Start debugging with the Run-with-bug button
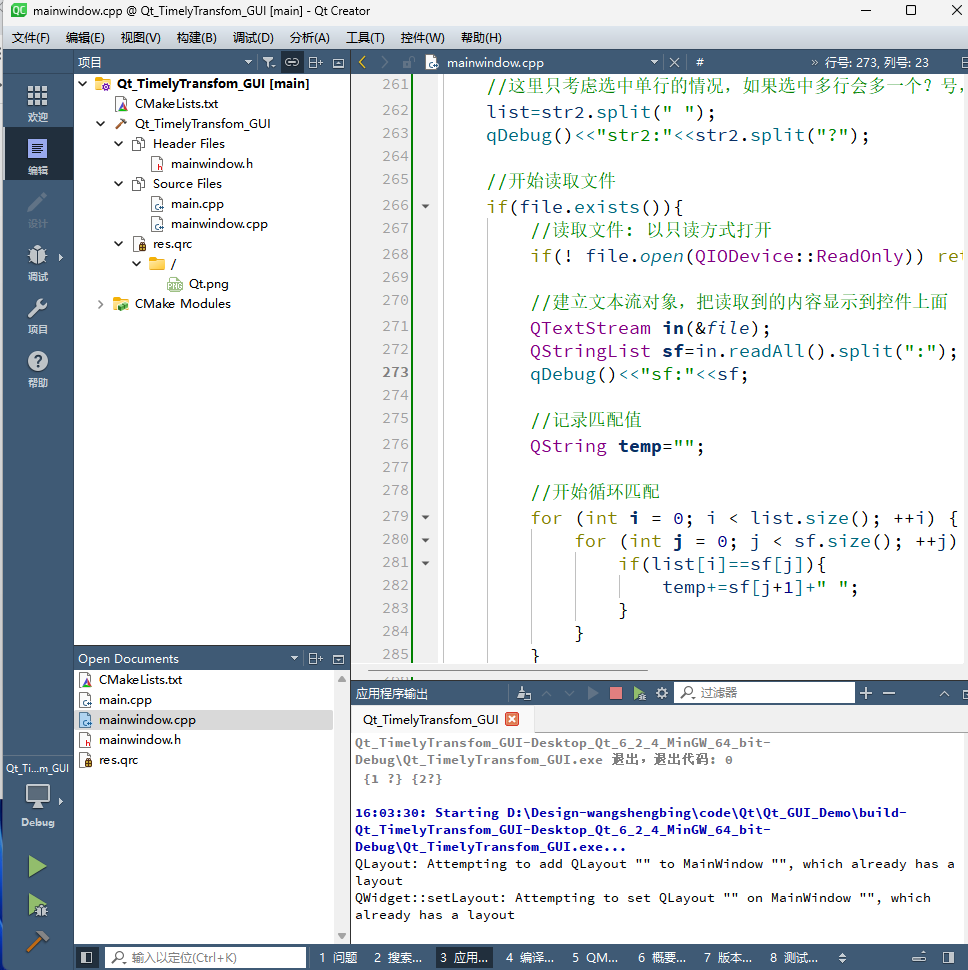Viewport: 968px width, 970px height. (x=37, y=905)
